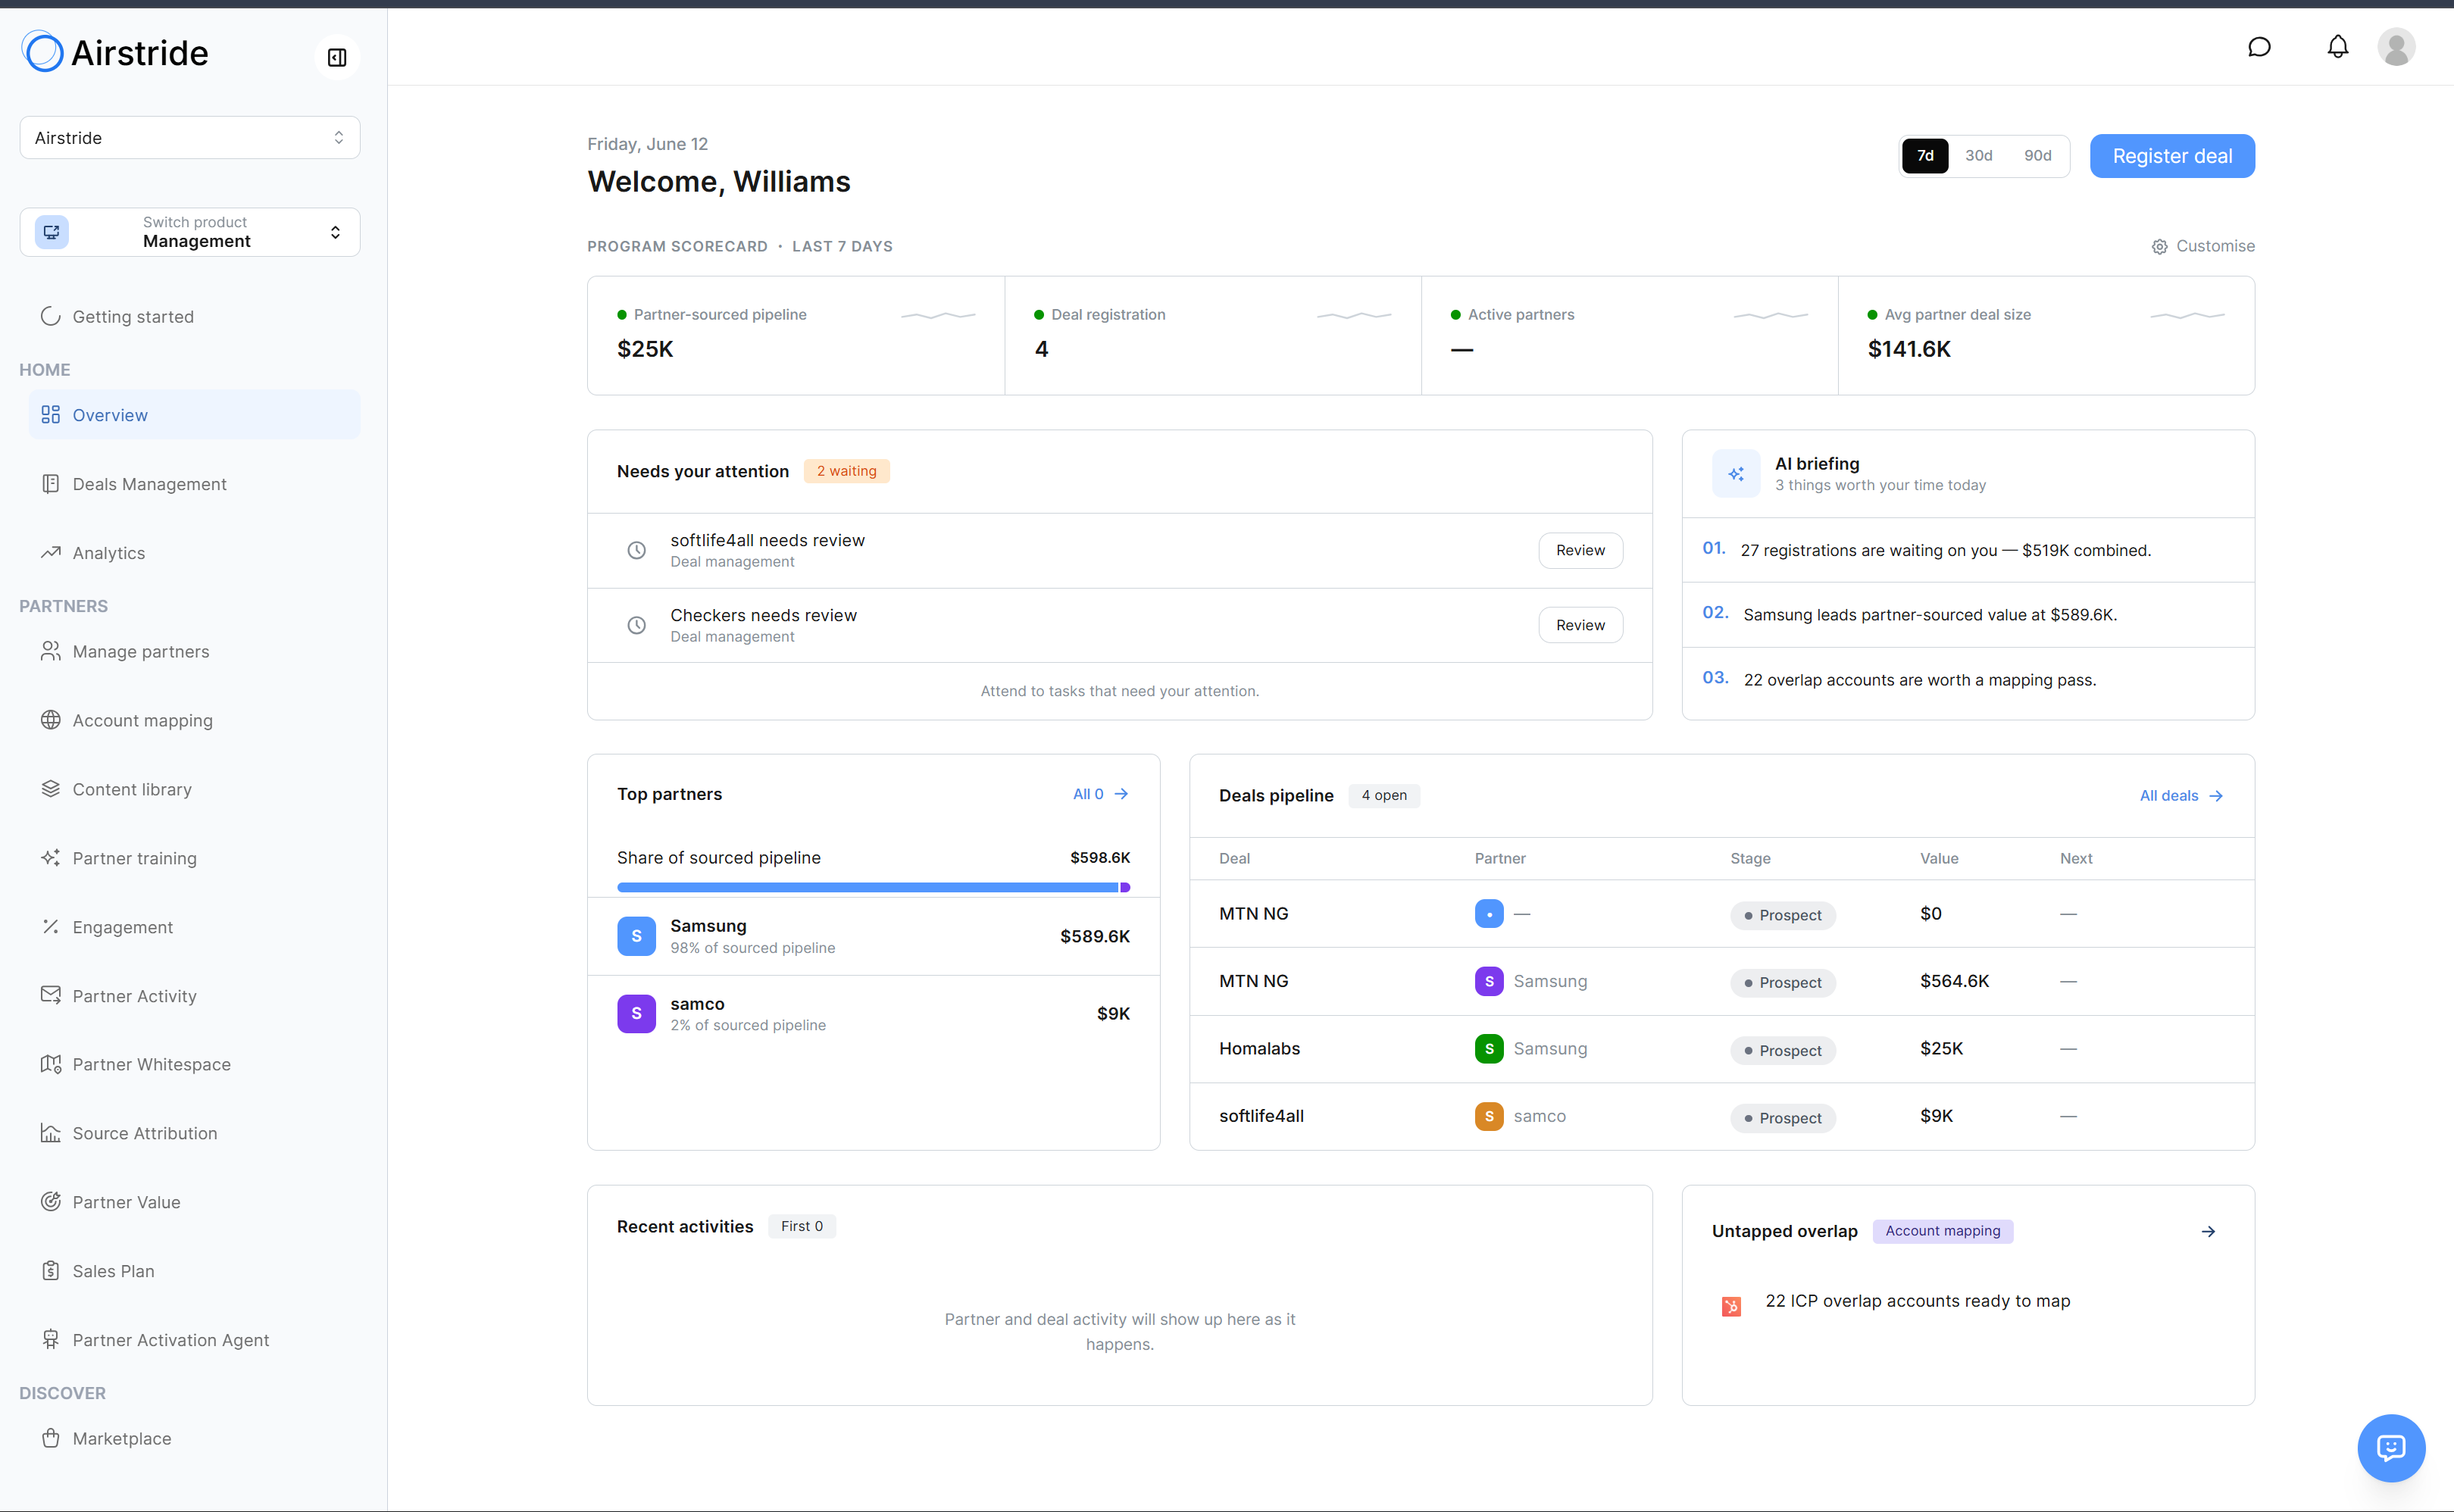Open All 0 link in Top partners
The width and height of the screenshot is (2454, 1512).
pos(1100,794)
